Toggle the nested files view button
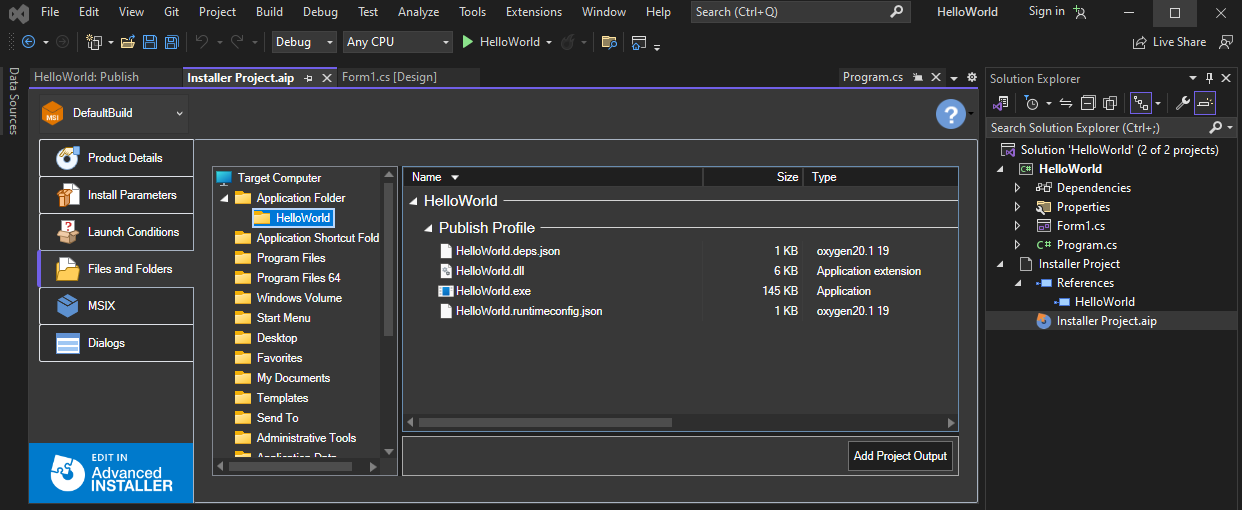The width and height of the screenshot is (1242, 510). (1141, 103)
